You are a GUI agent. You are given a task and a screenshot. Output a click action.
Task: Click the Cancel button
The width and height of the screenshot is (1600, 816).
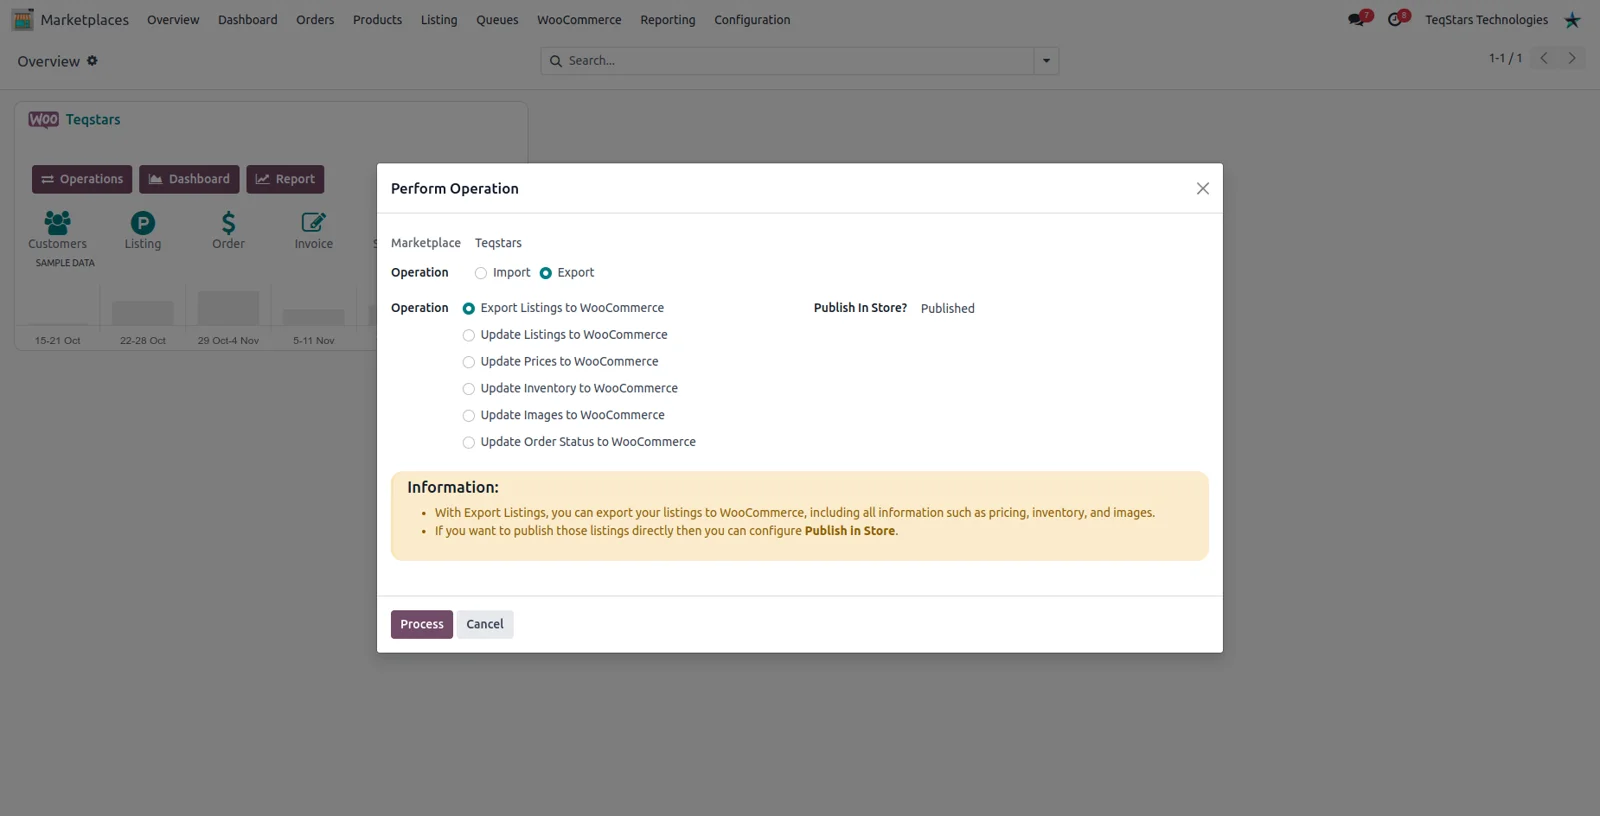pos(485,624)
